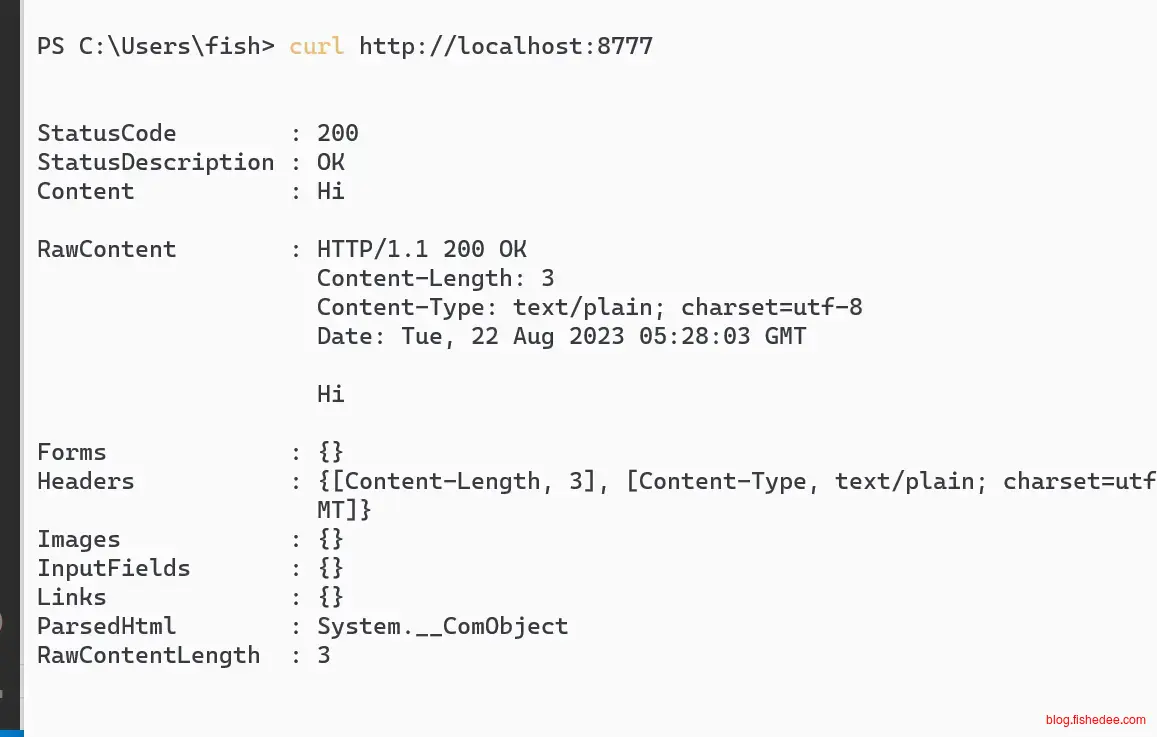Click the curl command in the prompt
Viewport: 1157px width, 737px height.
click(x=316, y=46)
